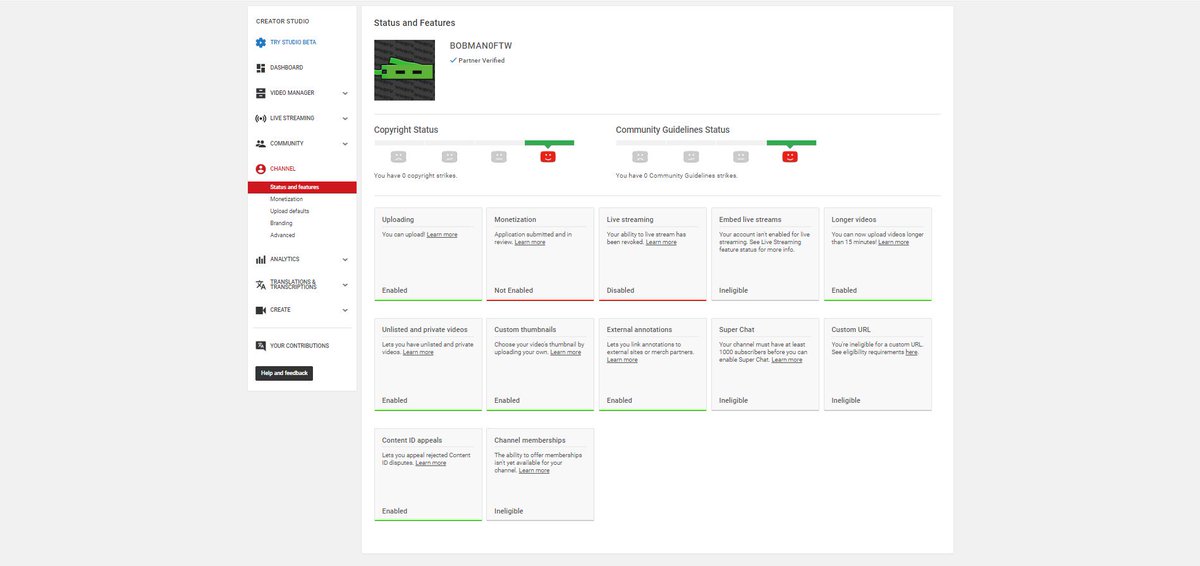Click the Your Contributions person icon
The image size is (1200, 566).
click(261, 346)
